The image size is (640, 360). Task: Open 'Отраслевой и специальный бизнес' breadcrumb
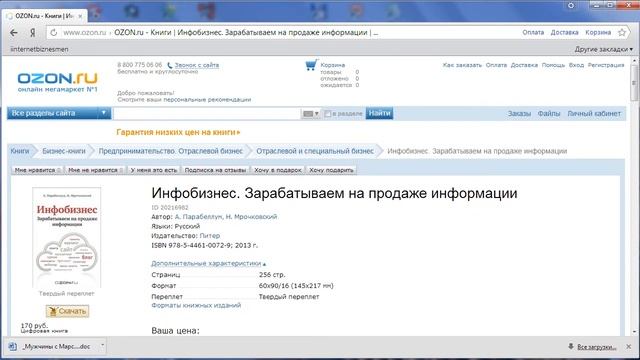[315, 151]
